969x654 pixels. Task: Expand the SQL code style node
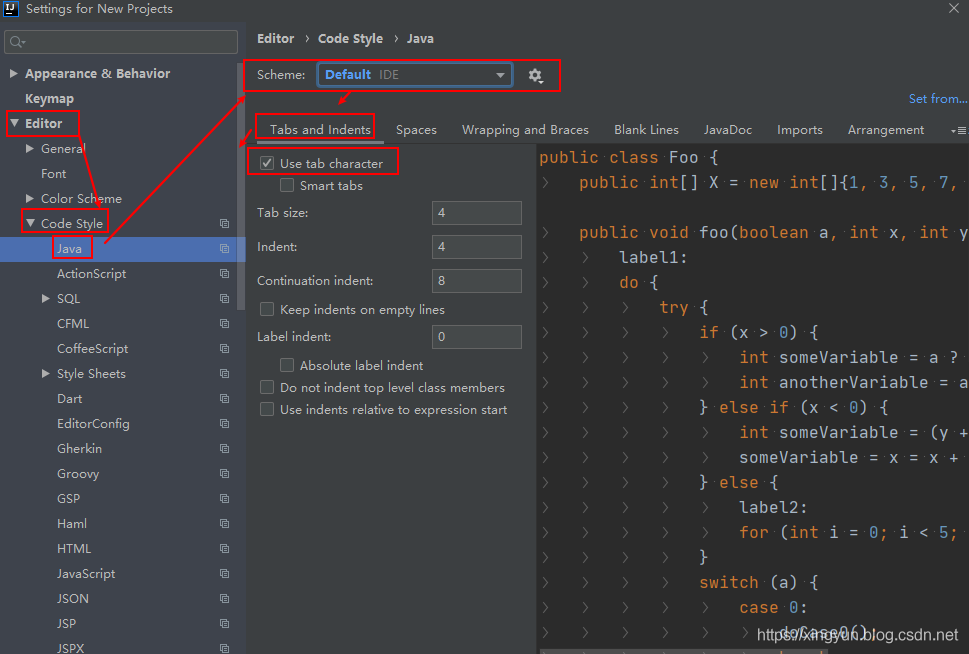coord(46,299)
